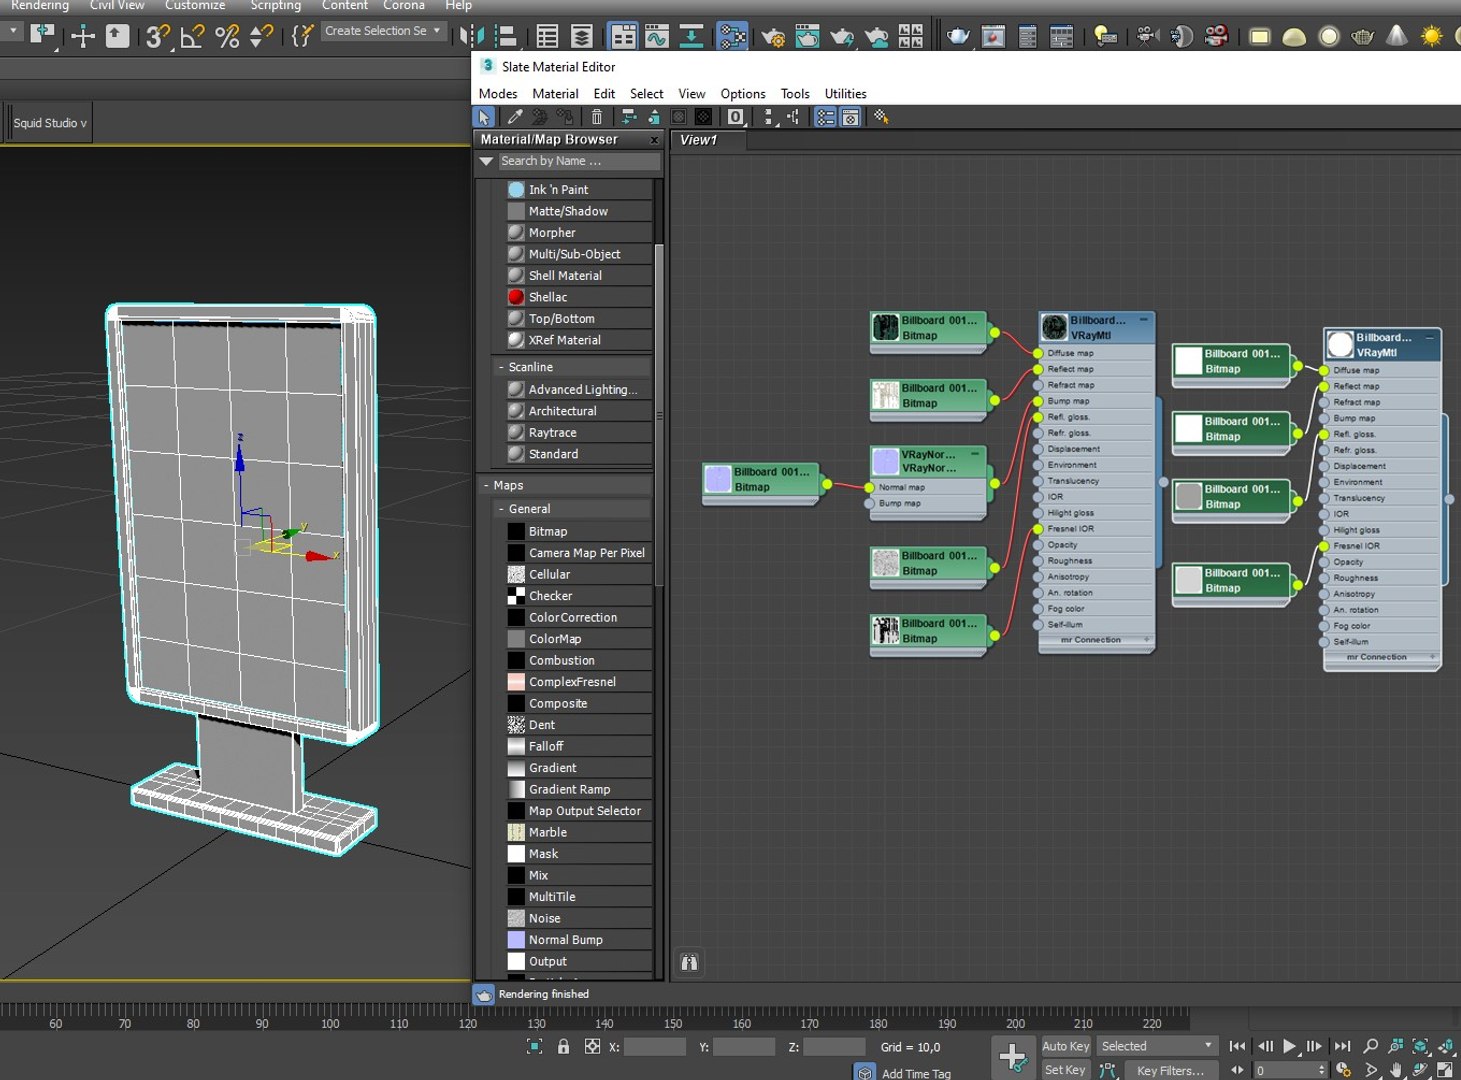Click the Select Tool arrow in Slate editor

[485, 117]
